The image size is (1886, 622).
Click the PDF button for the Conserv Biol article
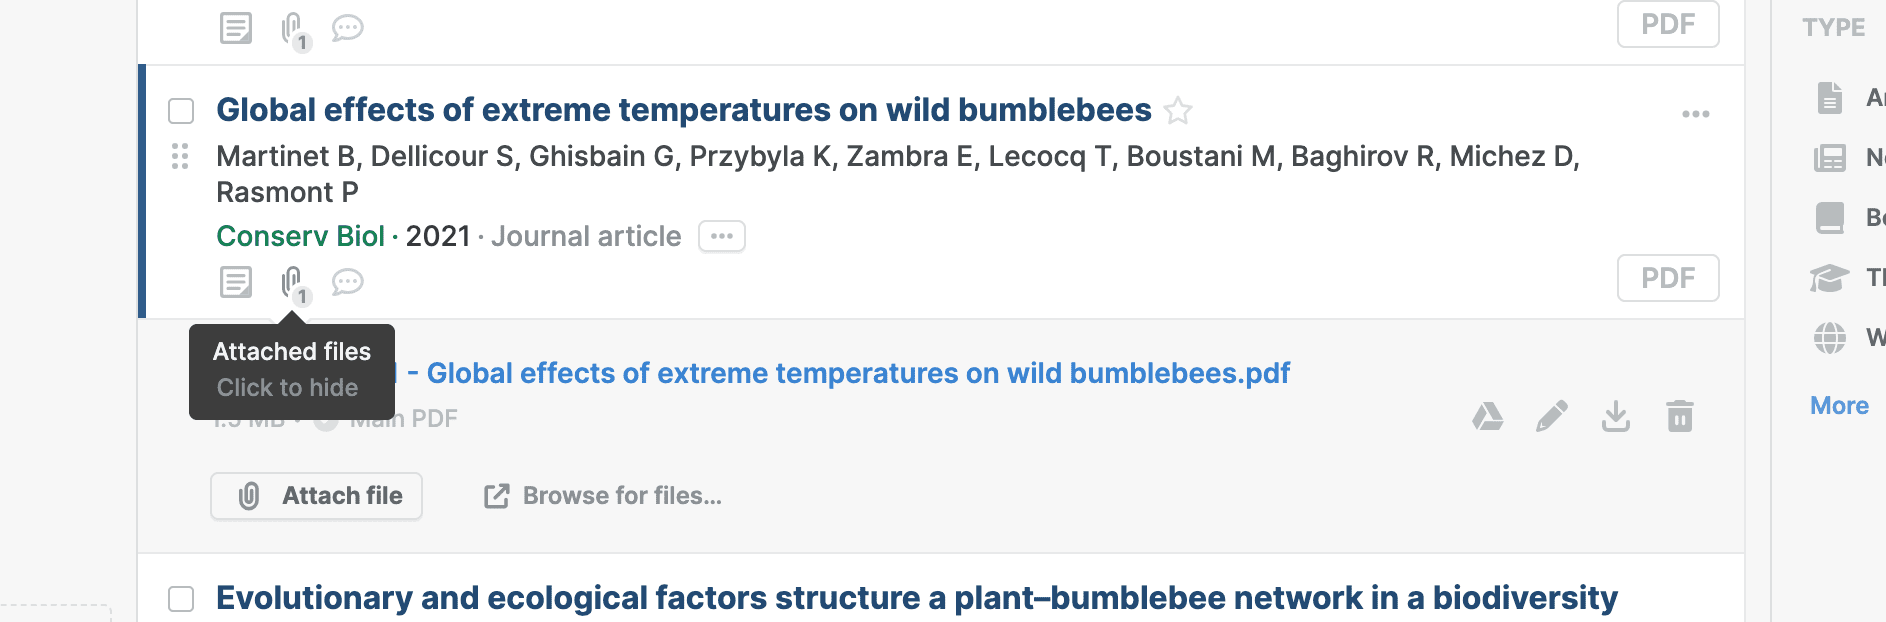1668,278
